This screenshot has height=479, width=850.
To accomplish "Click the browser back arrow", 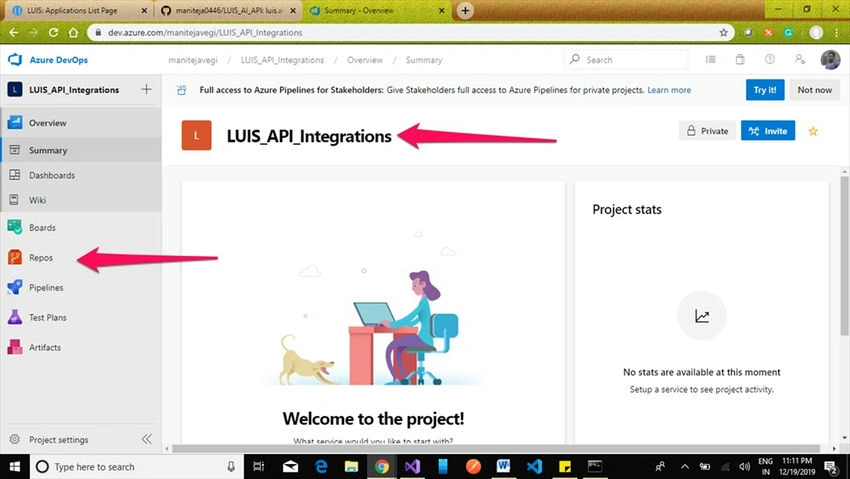I will [x=14, y=33].
